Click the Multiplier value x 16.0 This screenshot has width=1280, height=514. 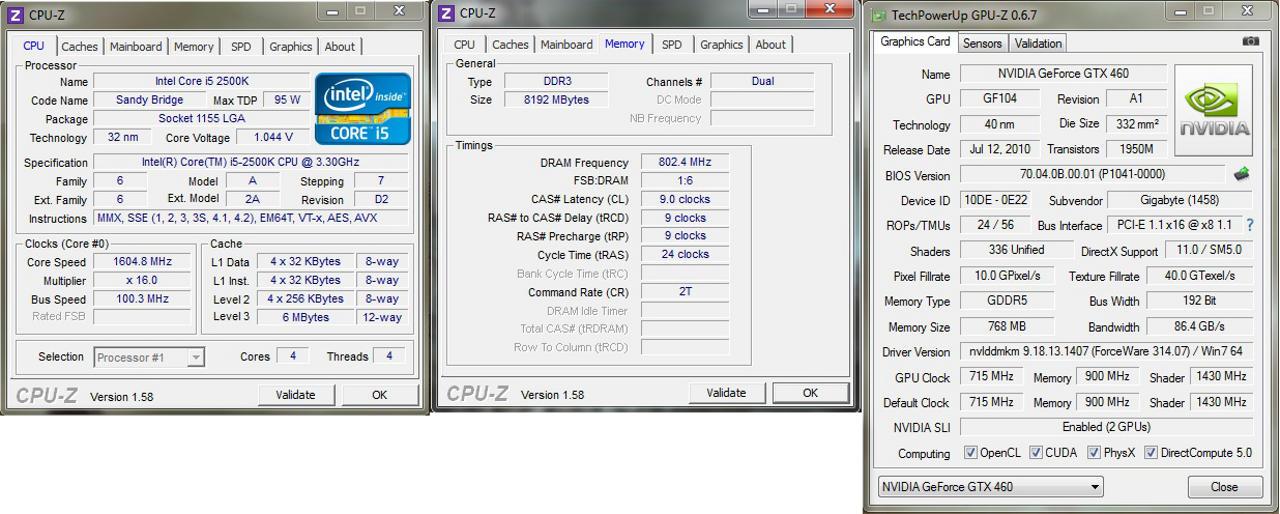[x=142, y=281]
